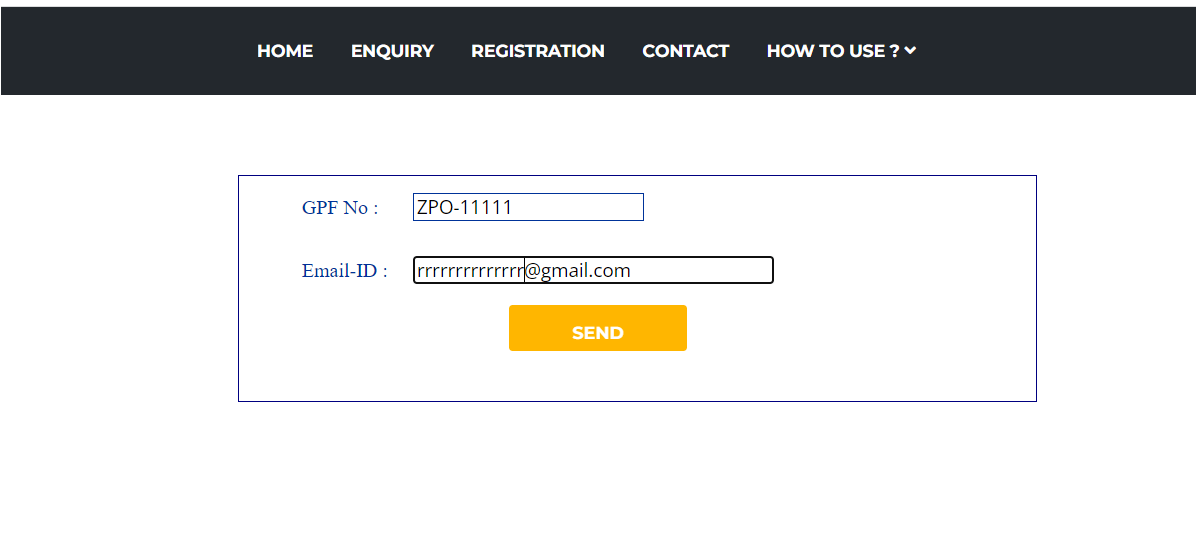This screenshot has width=1196, height=556.
Task: Open the ENQUIRY menu item
Action: click(392, 51)
